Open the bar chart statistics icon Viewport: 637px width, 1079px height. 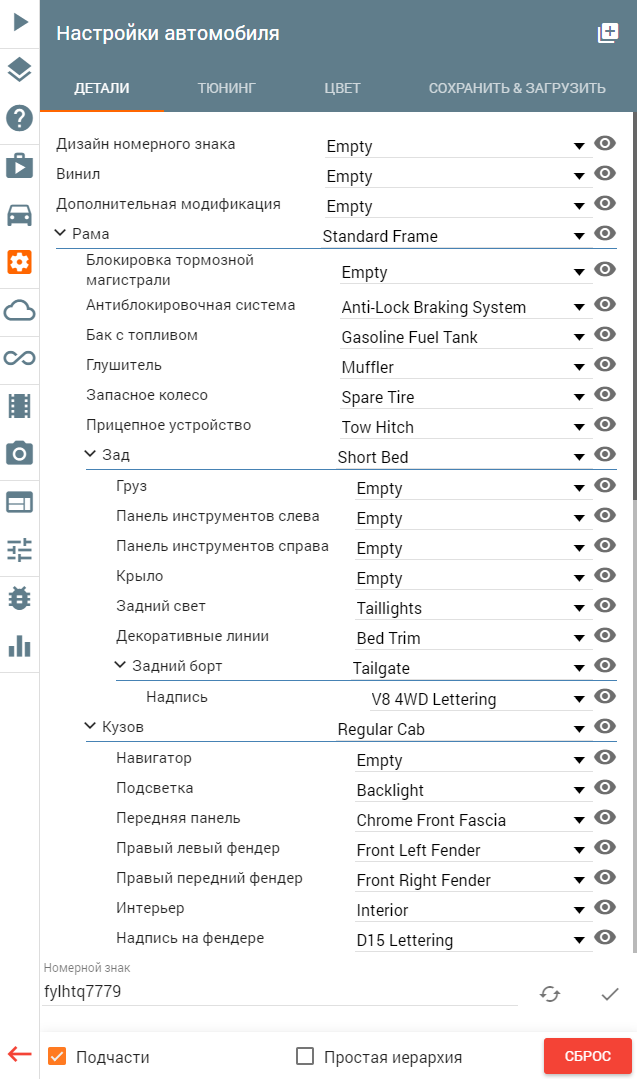[x=19, y=646]
